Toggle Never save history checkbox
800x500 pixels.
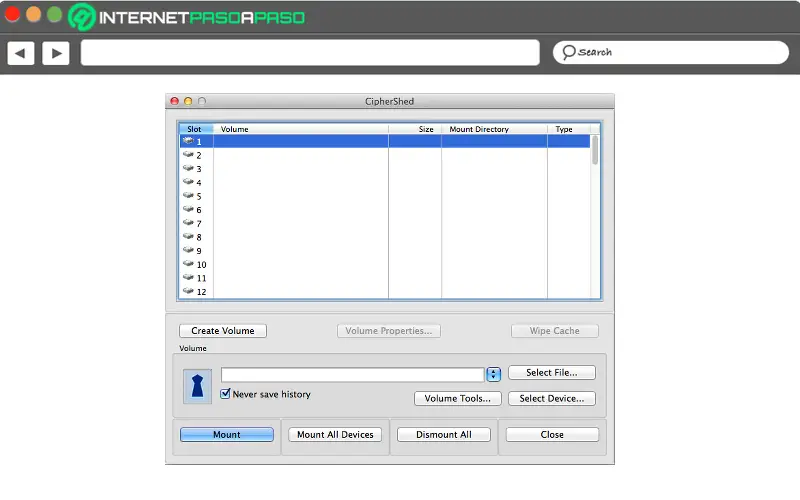click(x=226, y=393)
